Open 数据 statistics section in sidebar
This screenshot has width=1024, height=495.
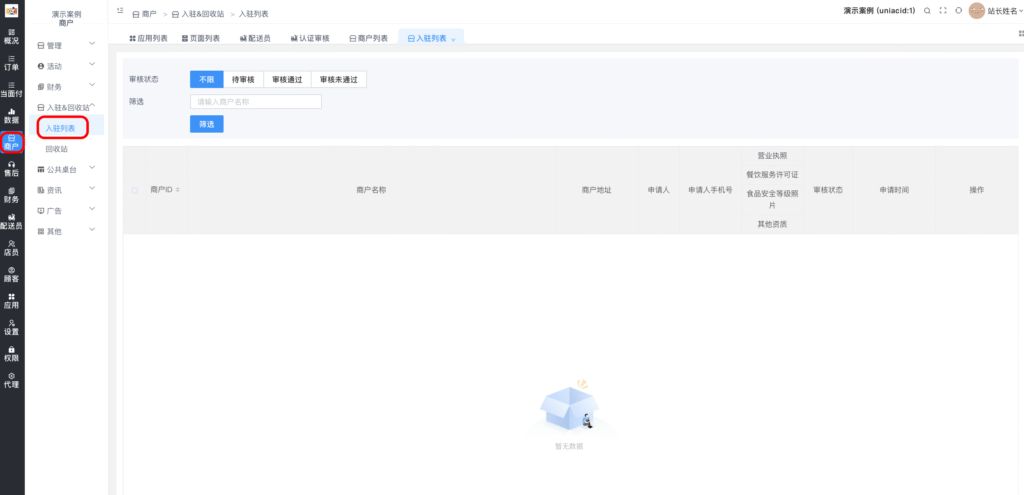pyautogui.click(x=12, y=116)
